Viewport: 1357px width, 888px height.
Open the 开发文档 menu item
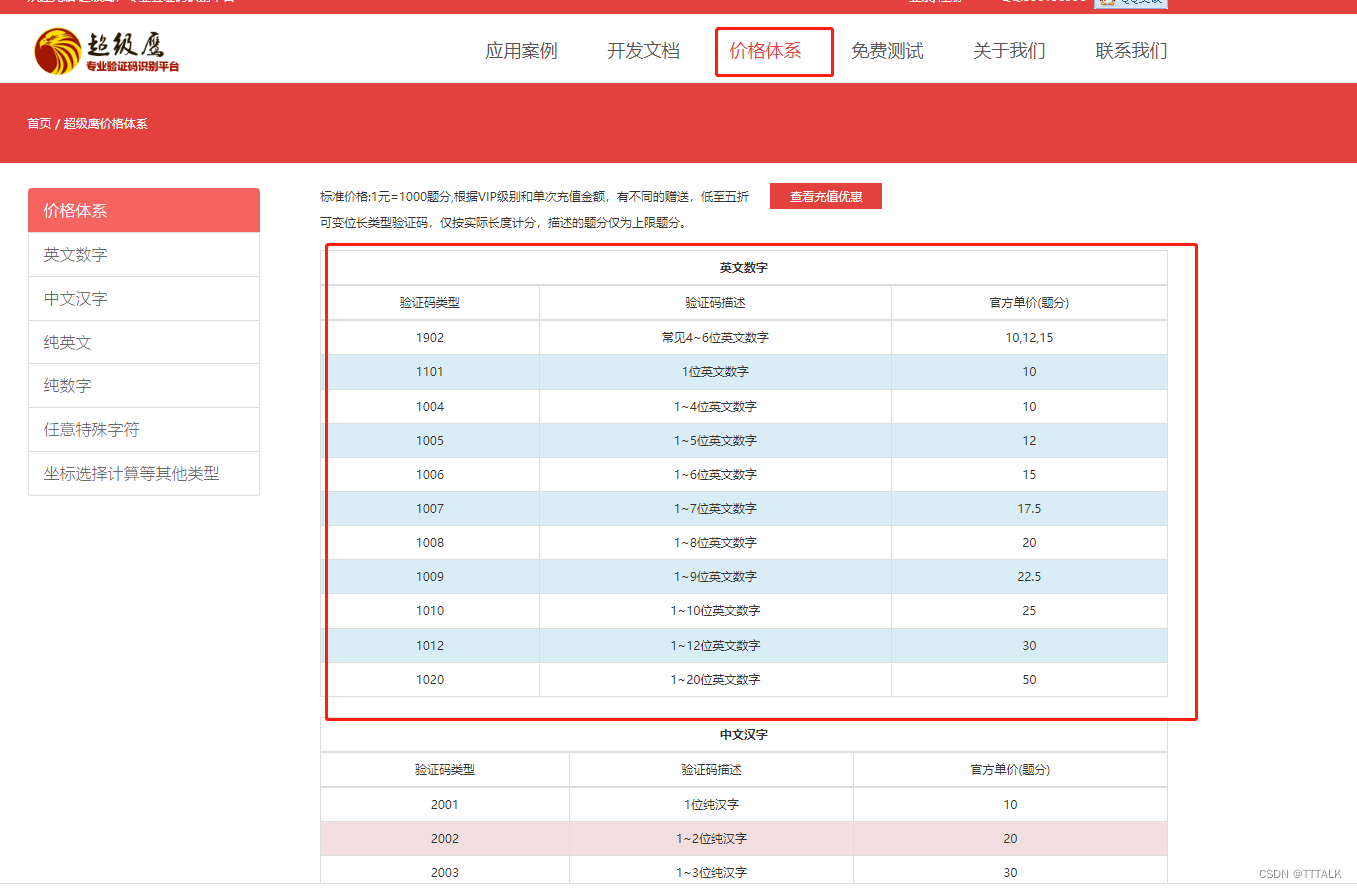click(x=643, y=51)
